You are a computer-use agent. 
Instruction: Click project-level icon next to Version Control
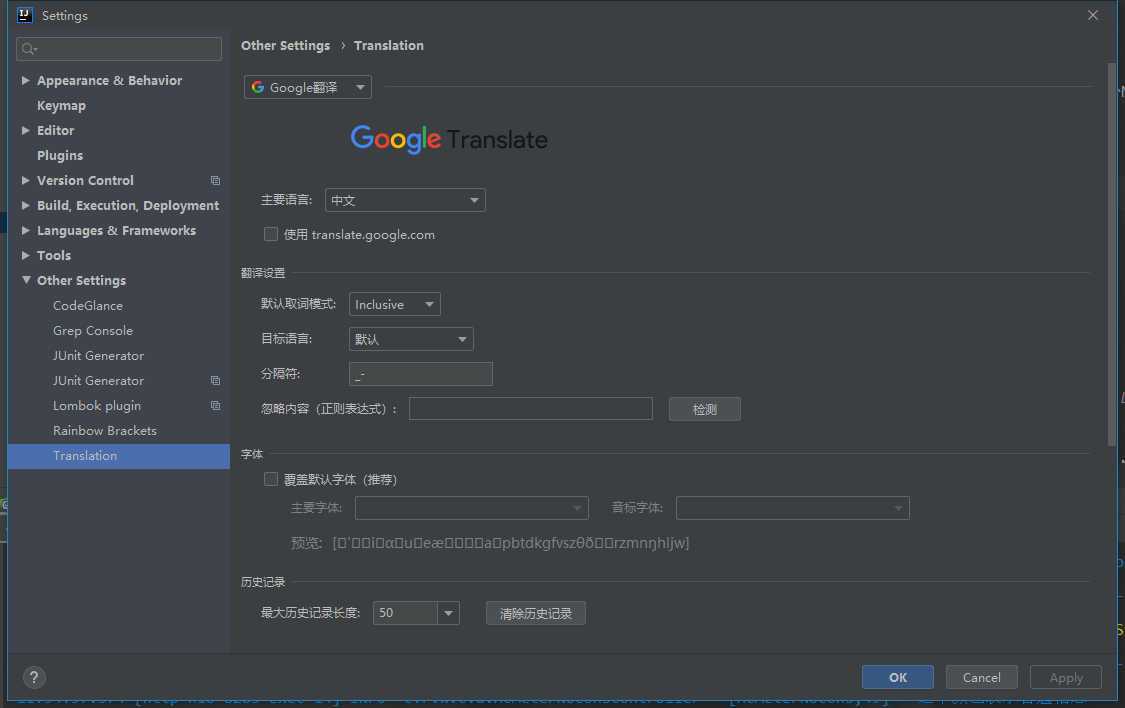(x=215, y=181)
